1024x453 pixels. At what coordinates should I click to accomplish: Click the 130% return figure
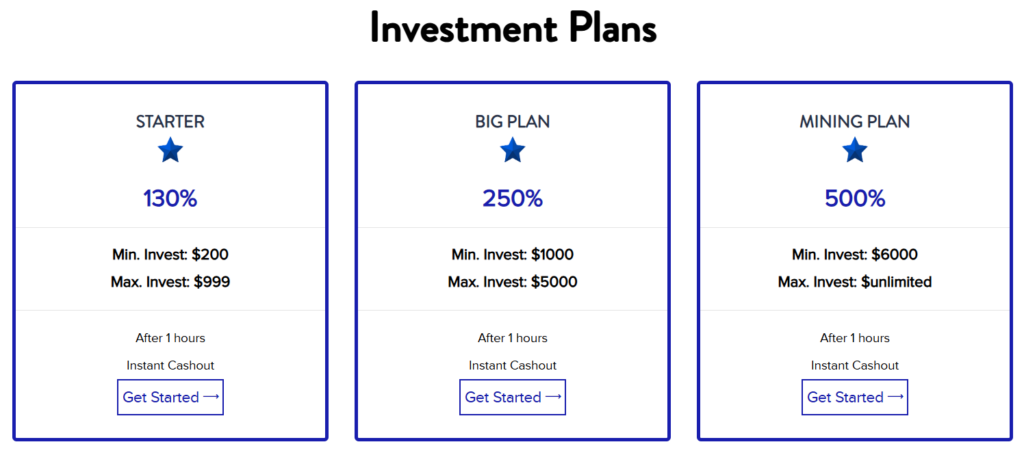point(170,198)
